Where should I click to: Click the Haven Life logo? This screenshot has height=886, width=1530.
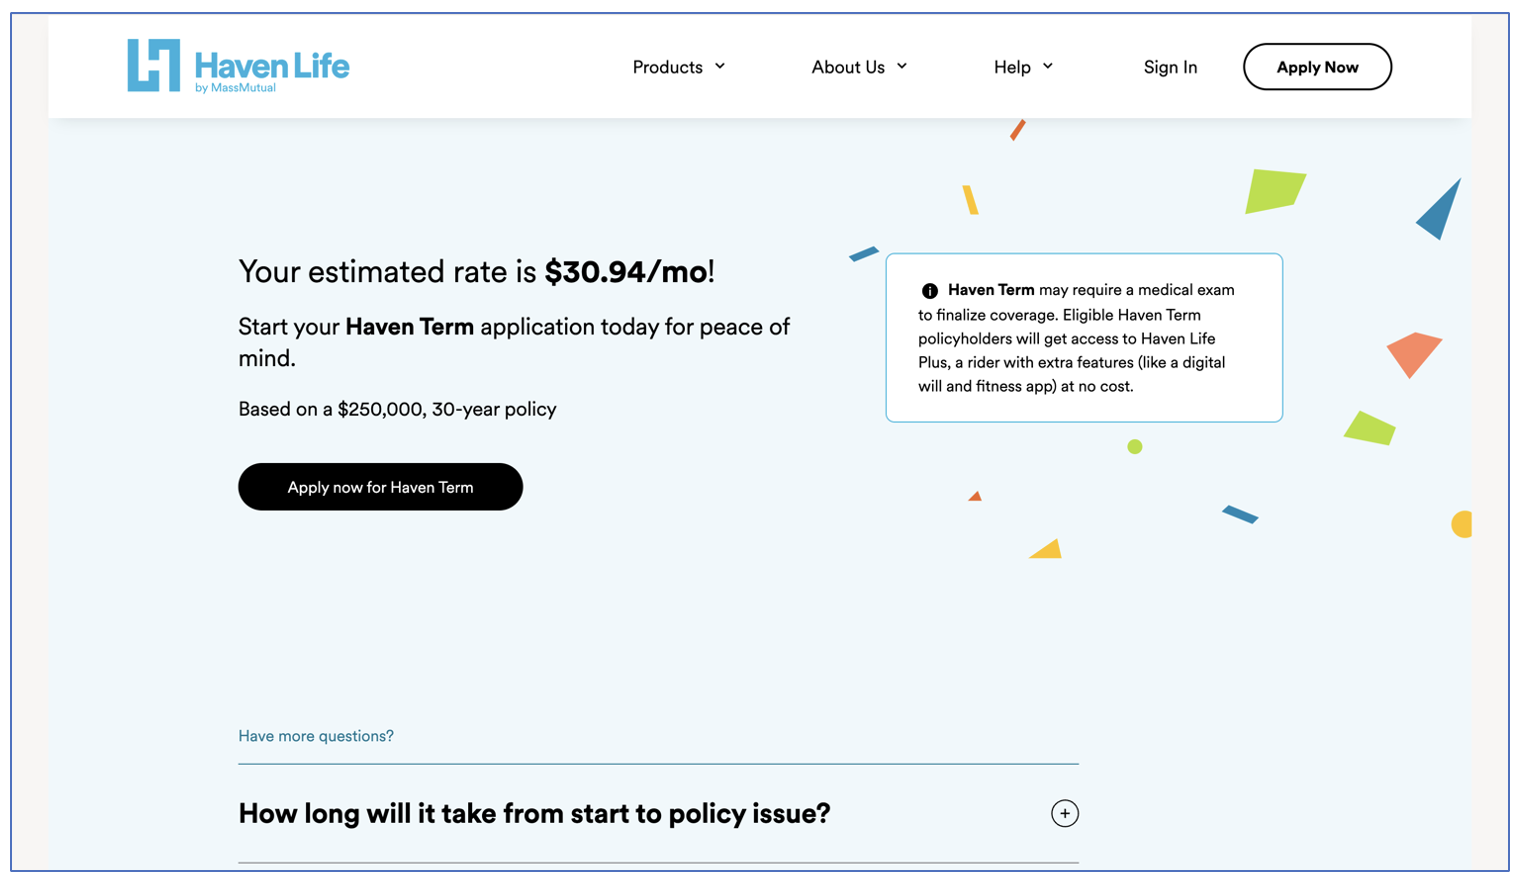click(238, 66)
